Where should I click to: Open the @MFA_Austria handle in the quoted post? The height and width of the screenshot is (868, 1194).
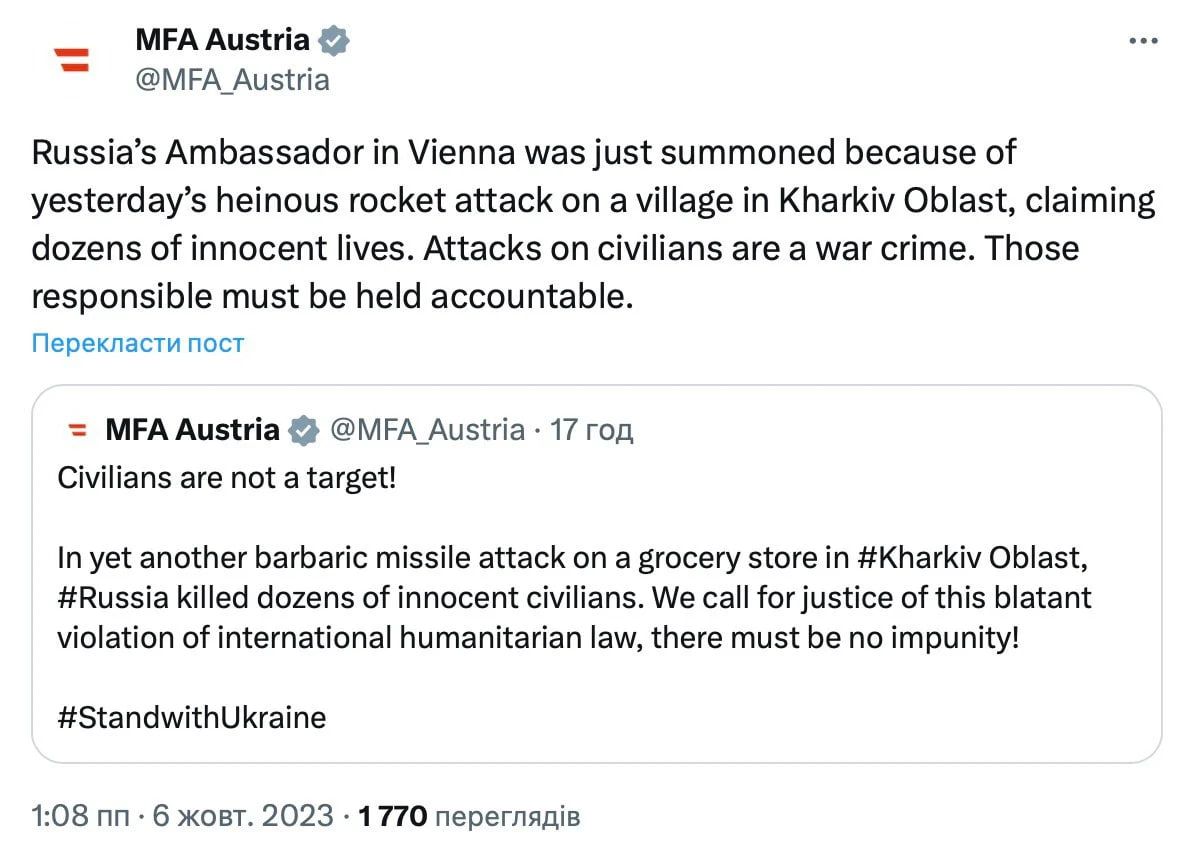[x=427, y=431]
